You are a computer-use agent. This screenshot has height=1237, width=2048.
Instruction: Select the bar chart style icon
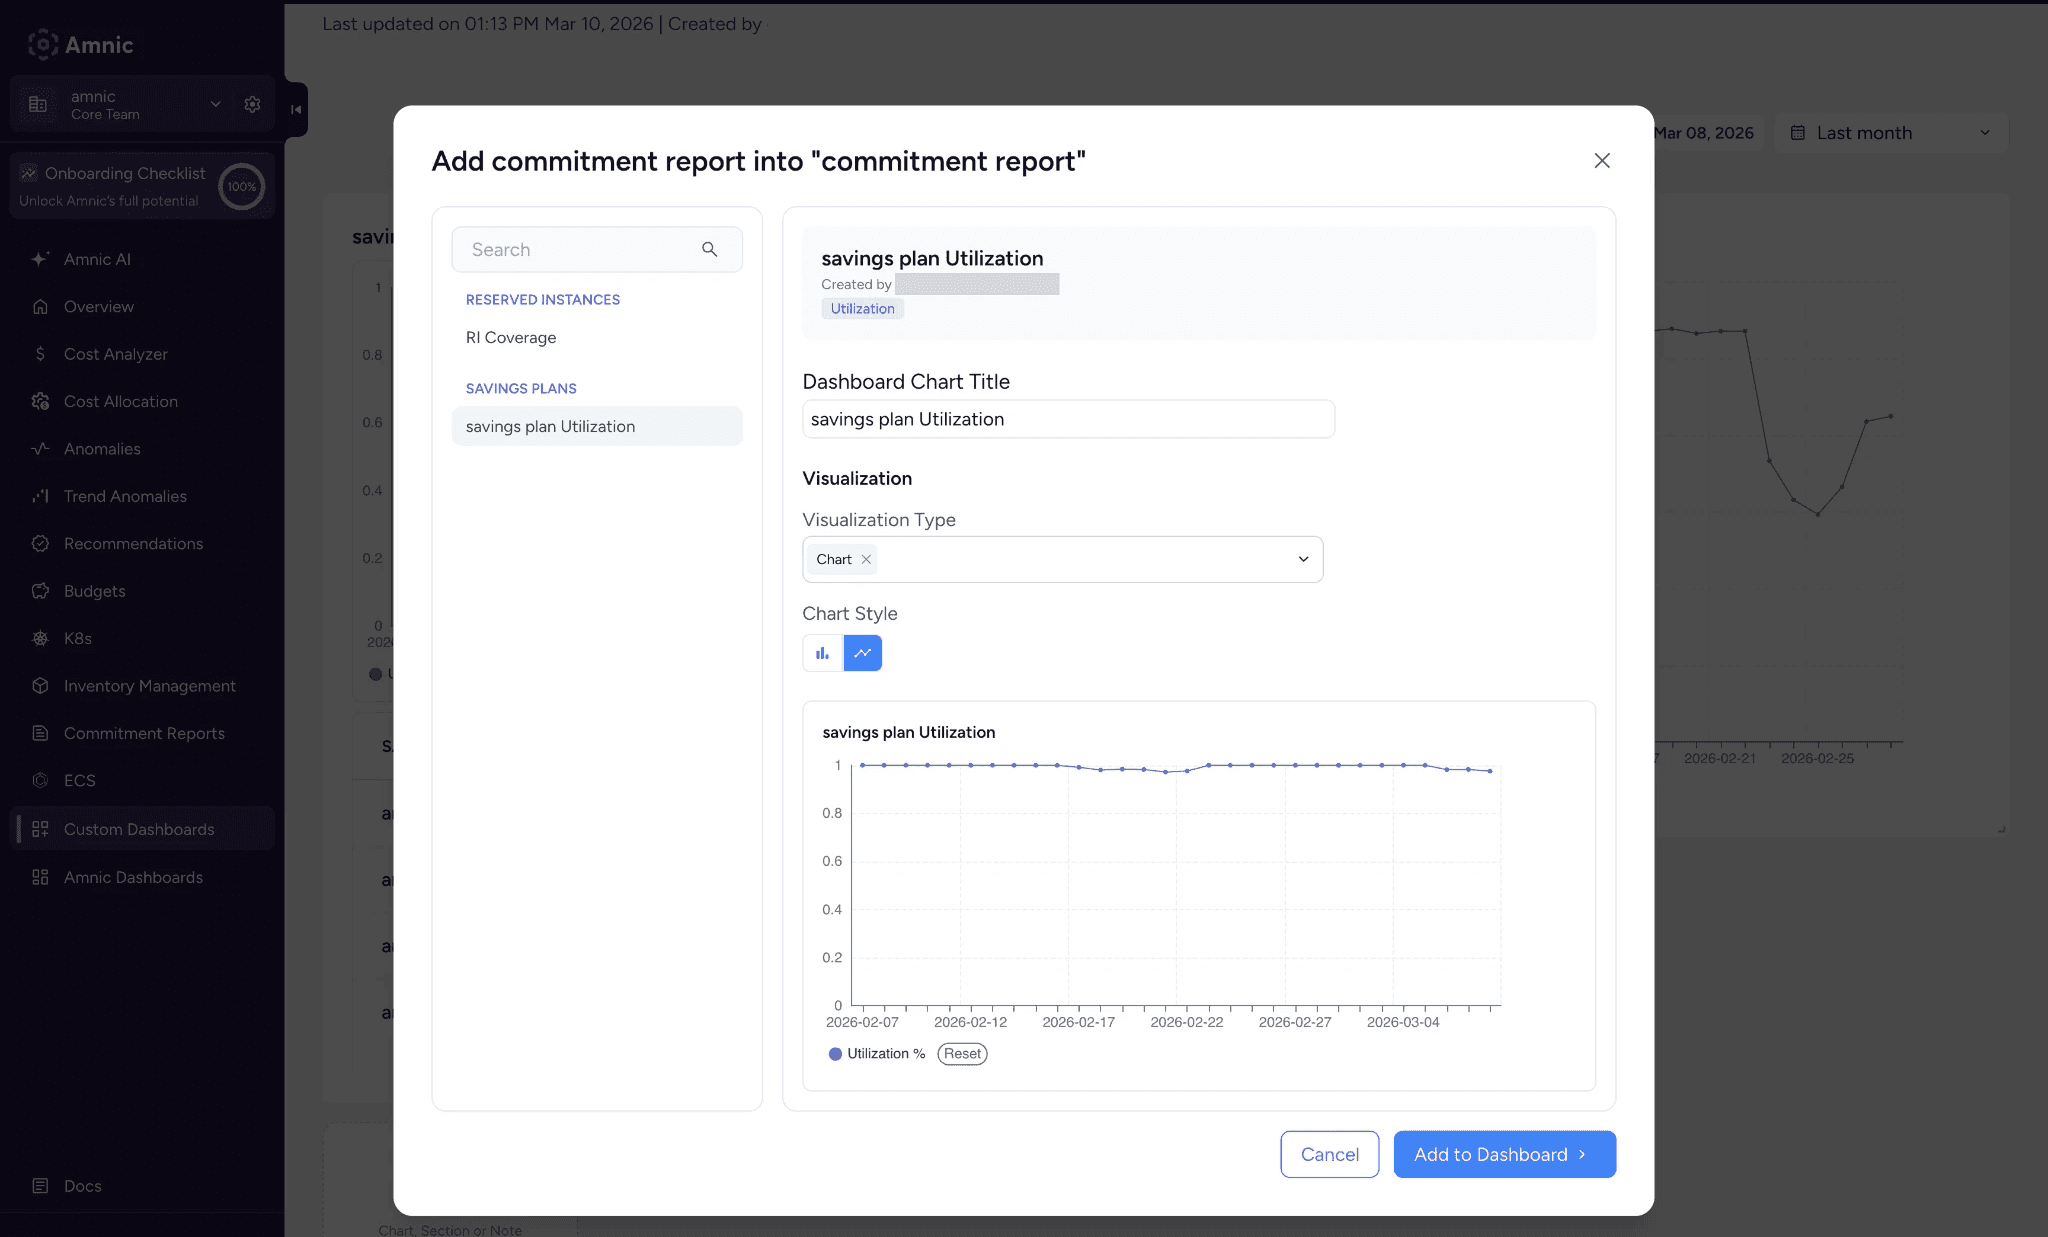(822, 653)
